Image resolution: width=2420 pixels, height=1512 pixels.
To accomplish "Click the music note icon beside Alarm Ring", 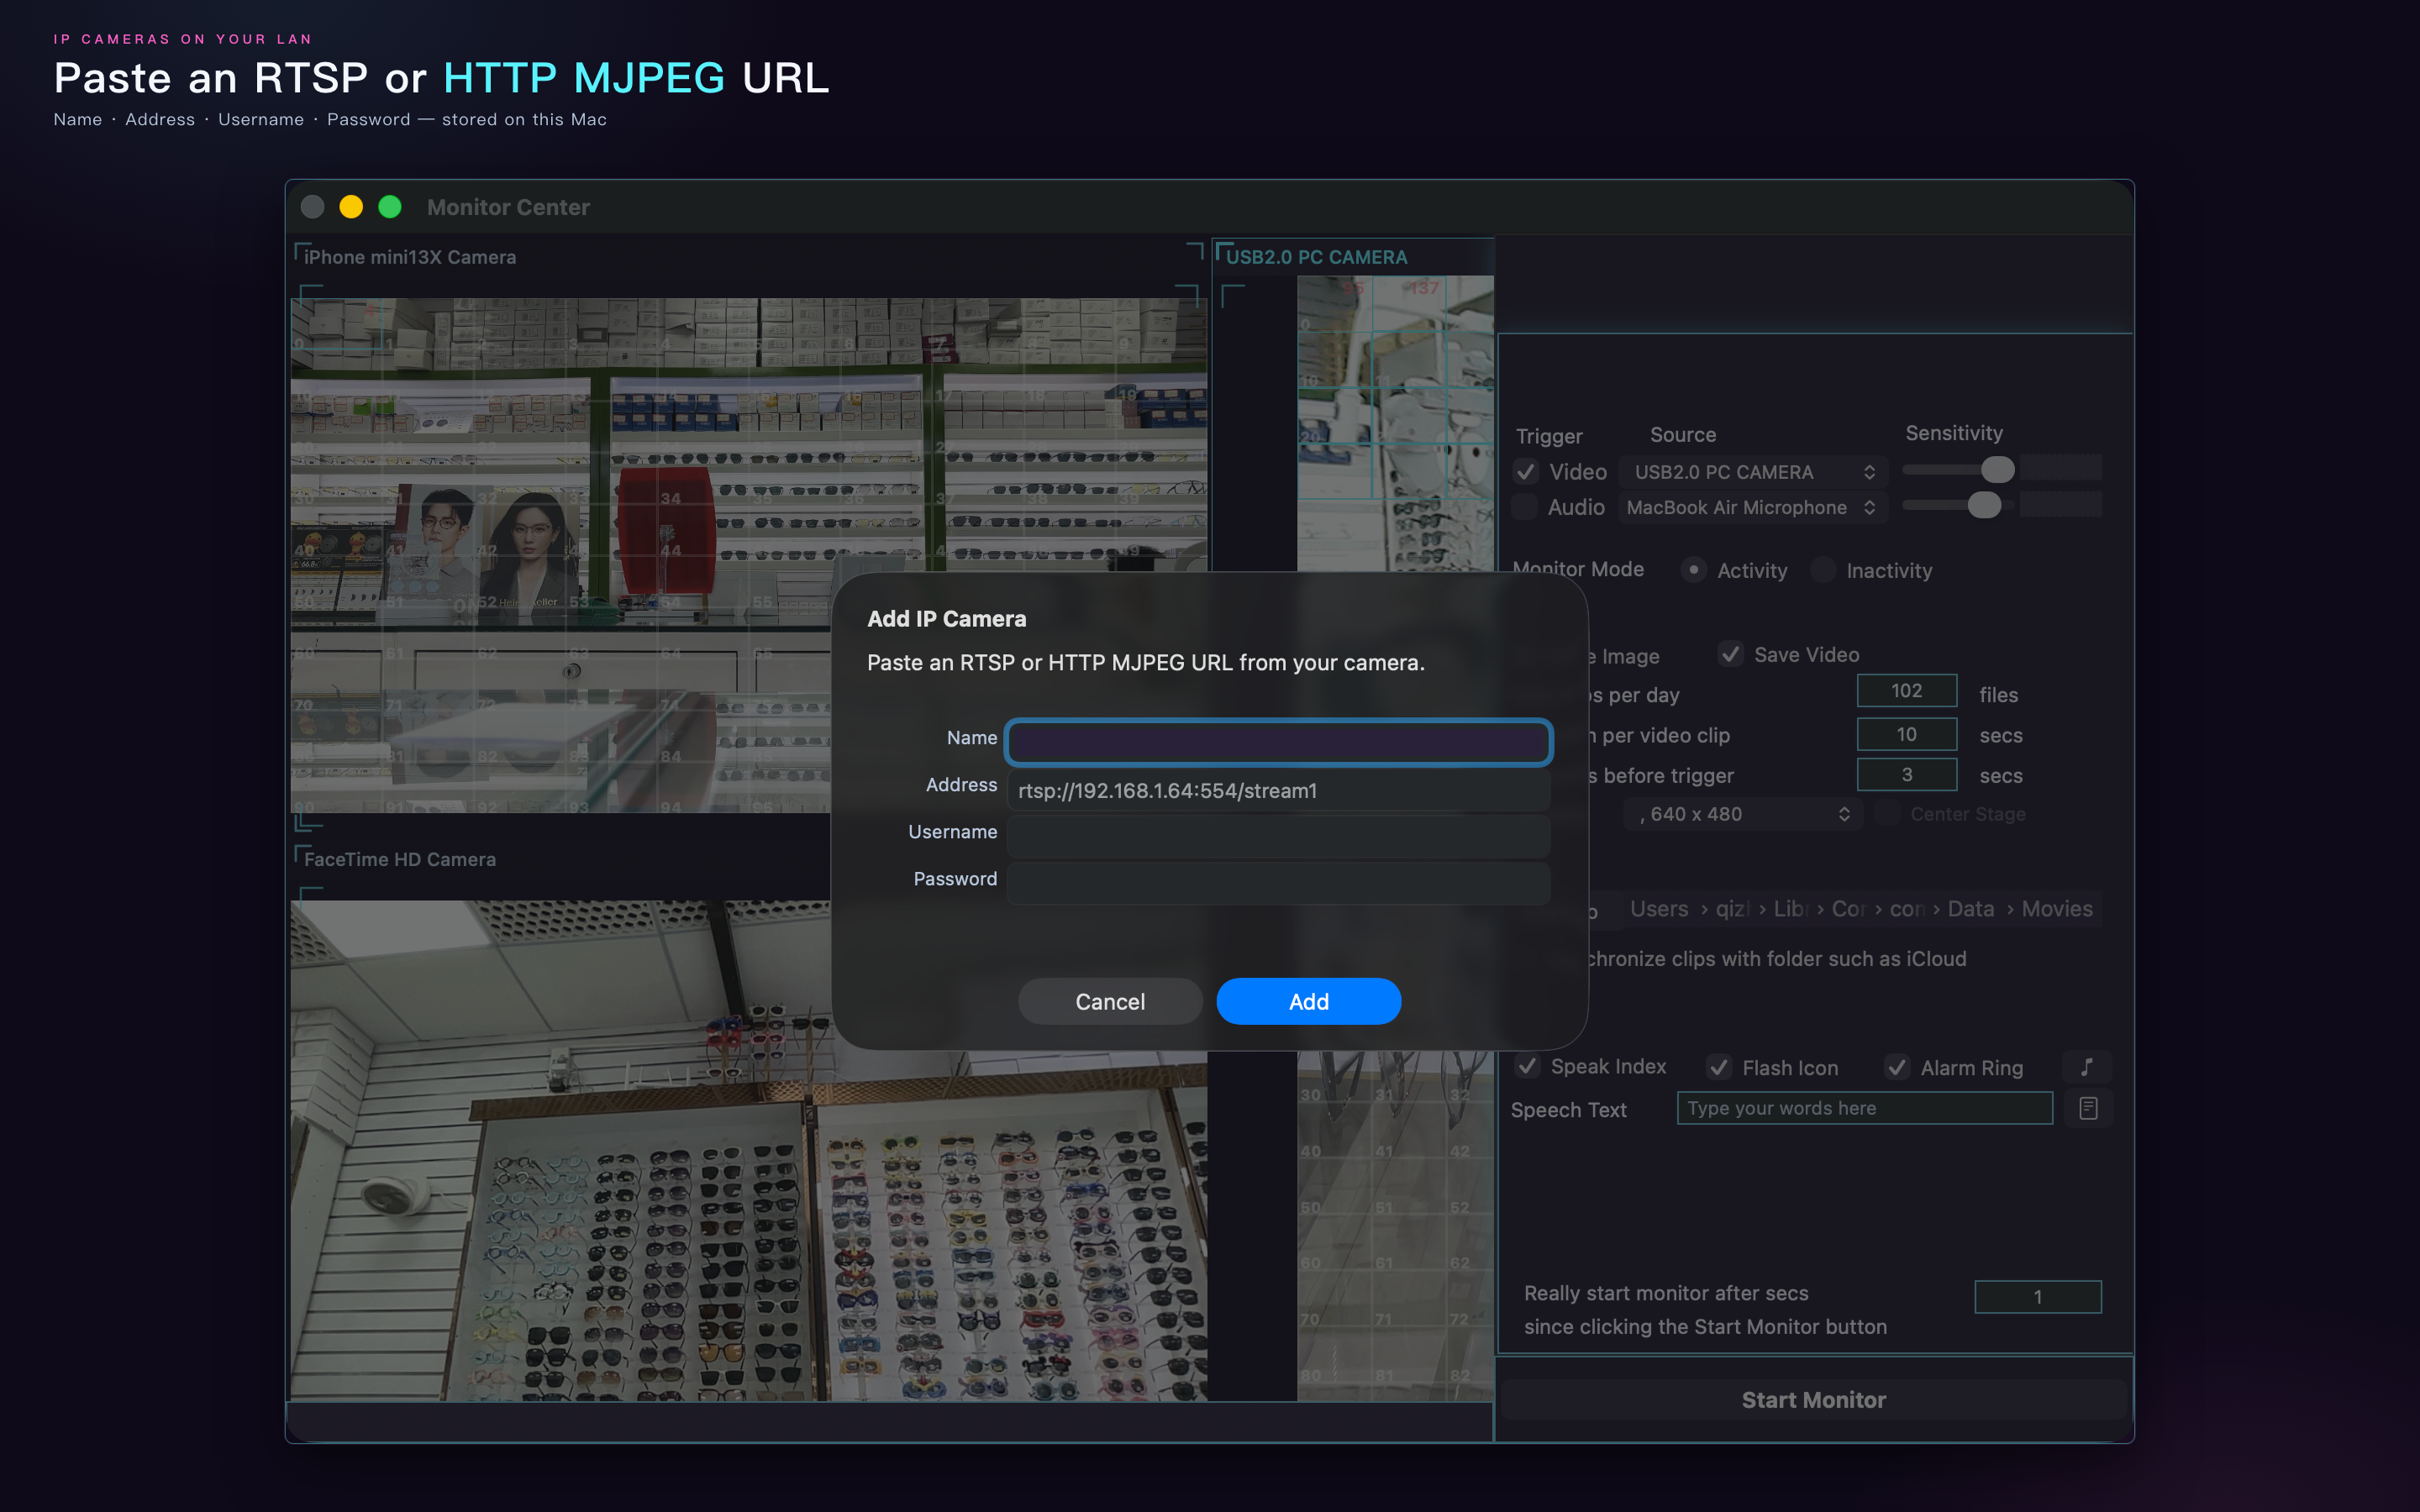I will [2087, 1067].
